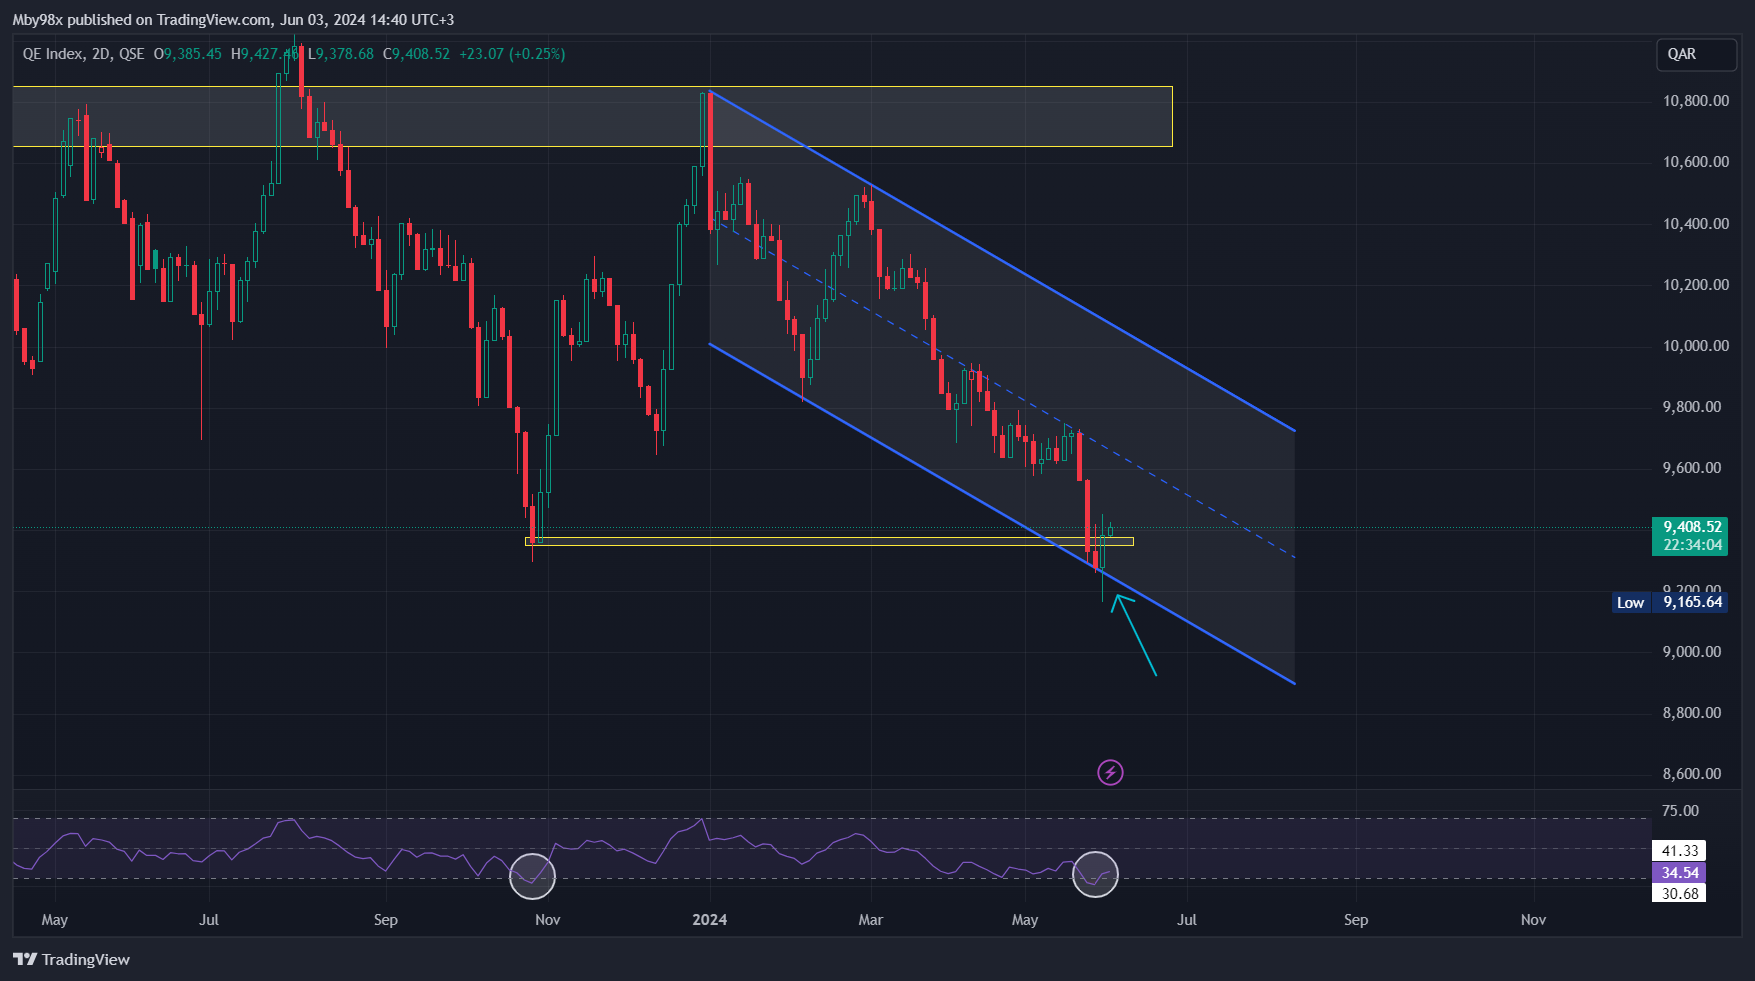This screenshot has width=1755, height=981.
Task: Click the Low 9,165.64 price label
Action: point(1671,602)
